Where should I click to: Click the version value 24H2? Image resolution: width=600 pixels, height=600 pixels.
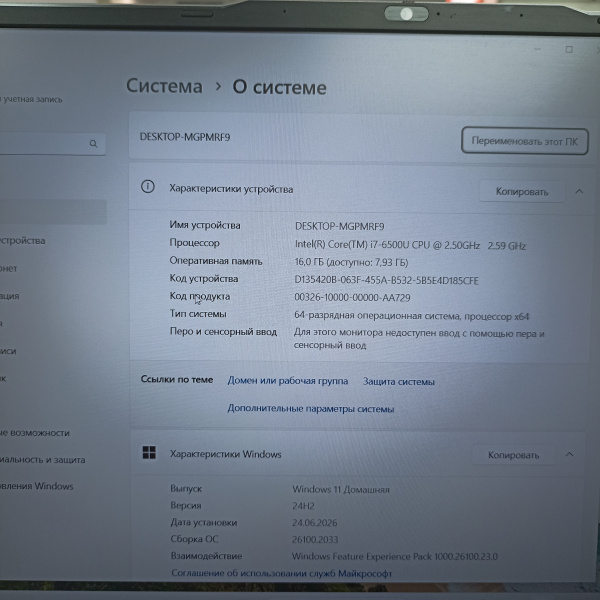click(303, 506)
